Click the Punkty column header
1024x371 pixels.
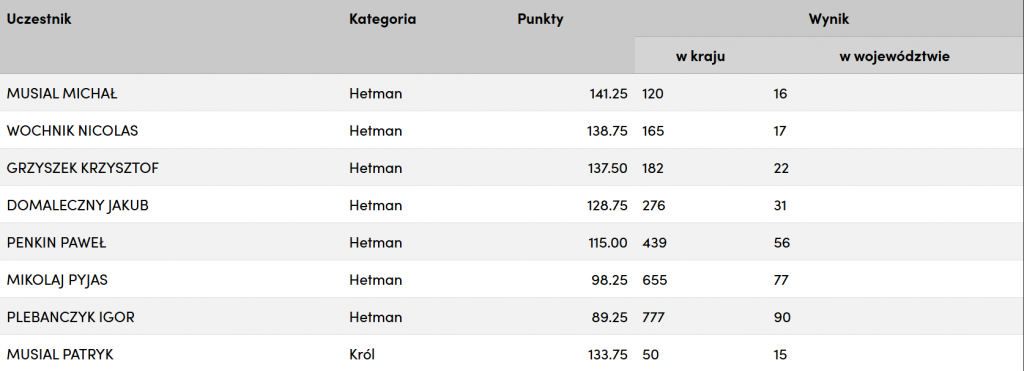pyautogui.click(x=540, y=20)
